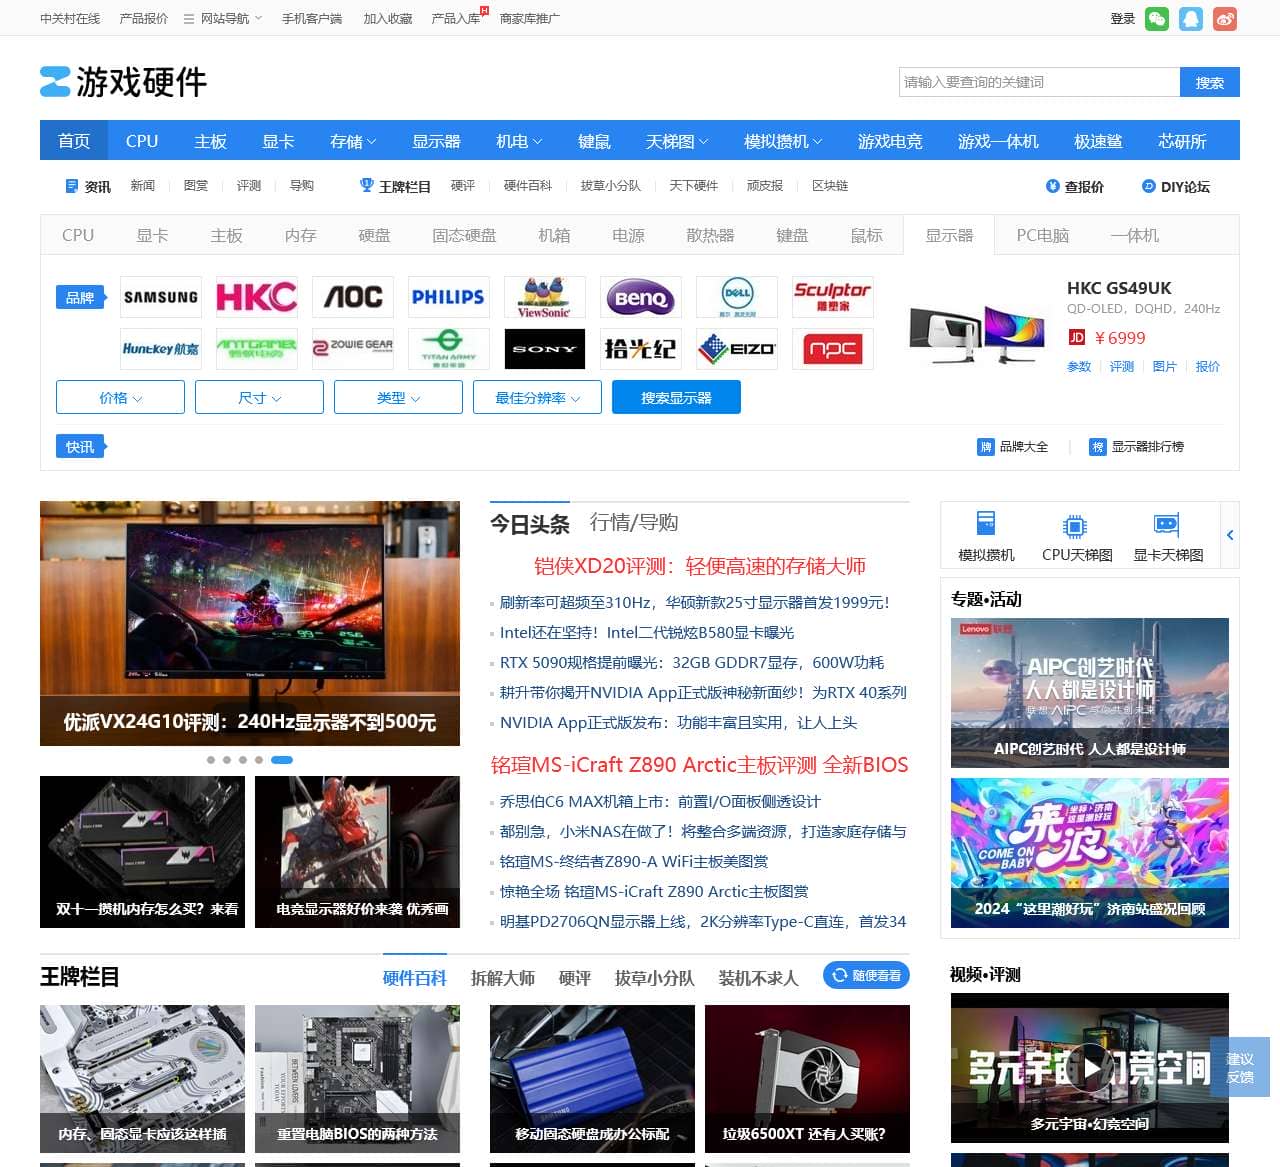Switch to the 固态硬盘 category tab
This screenshot has width=1280, height=1167.
[464, 235]
